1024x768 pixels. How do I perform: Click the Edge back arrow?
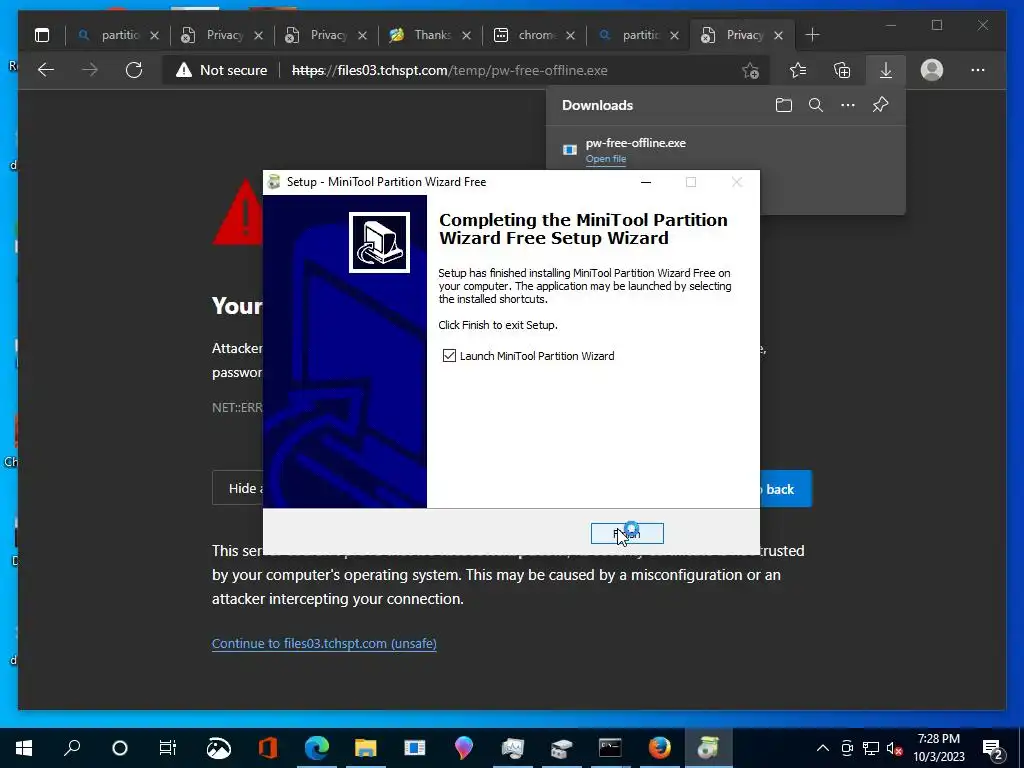[x=46, y=70]
